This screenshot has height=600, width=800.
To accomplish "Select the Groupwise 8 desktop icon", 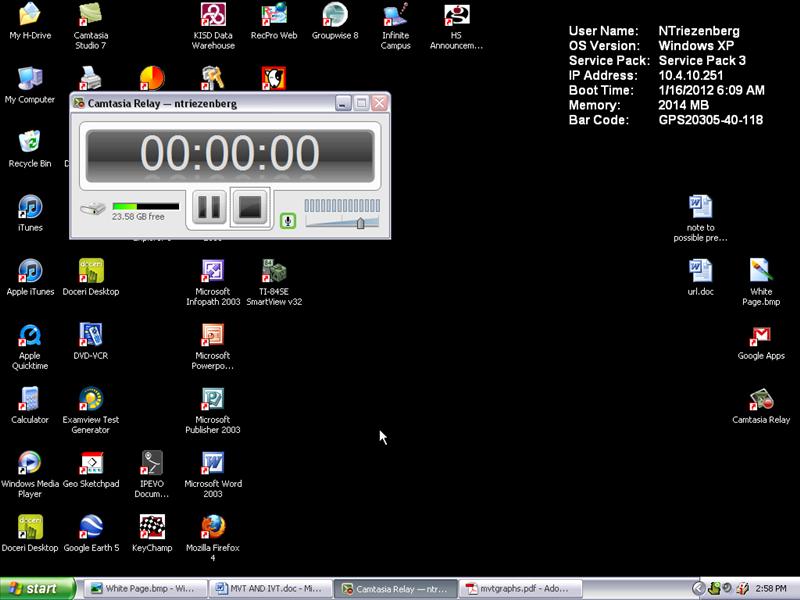I will [x=335, y=21].
